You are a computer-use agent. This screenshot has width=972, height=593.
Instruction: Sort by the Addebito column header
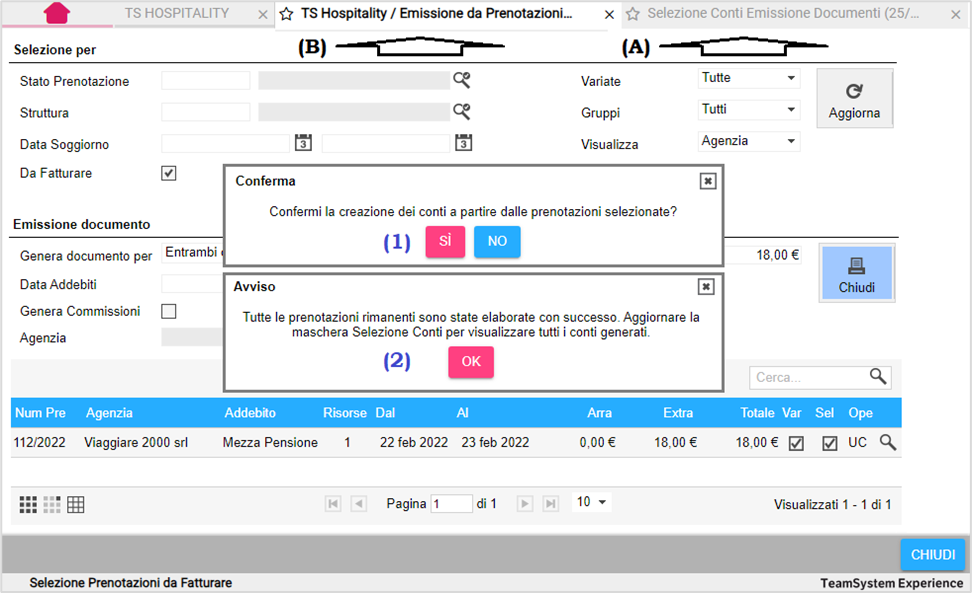click(x=250, y=413)
